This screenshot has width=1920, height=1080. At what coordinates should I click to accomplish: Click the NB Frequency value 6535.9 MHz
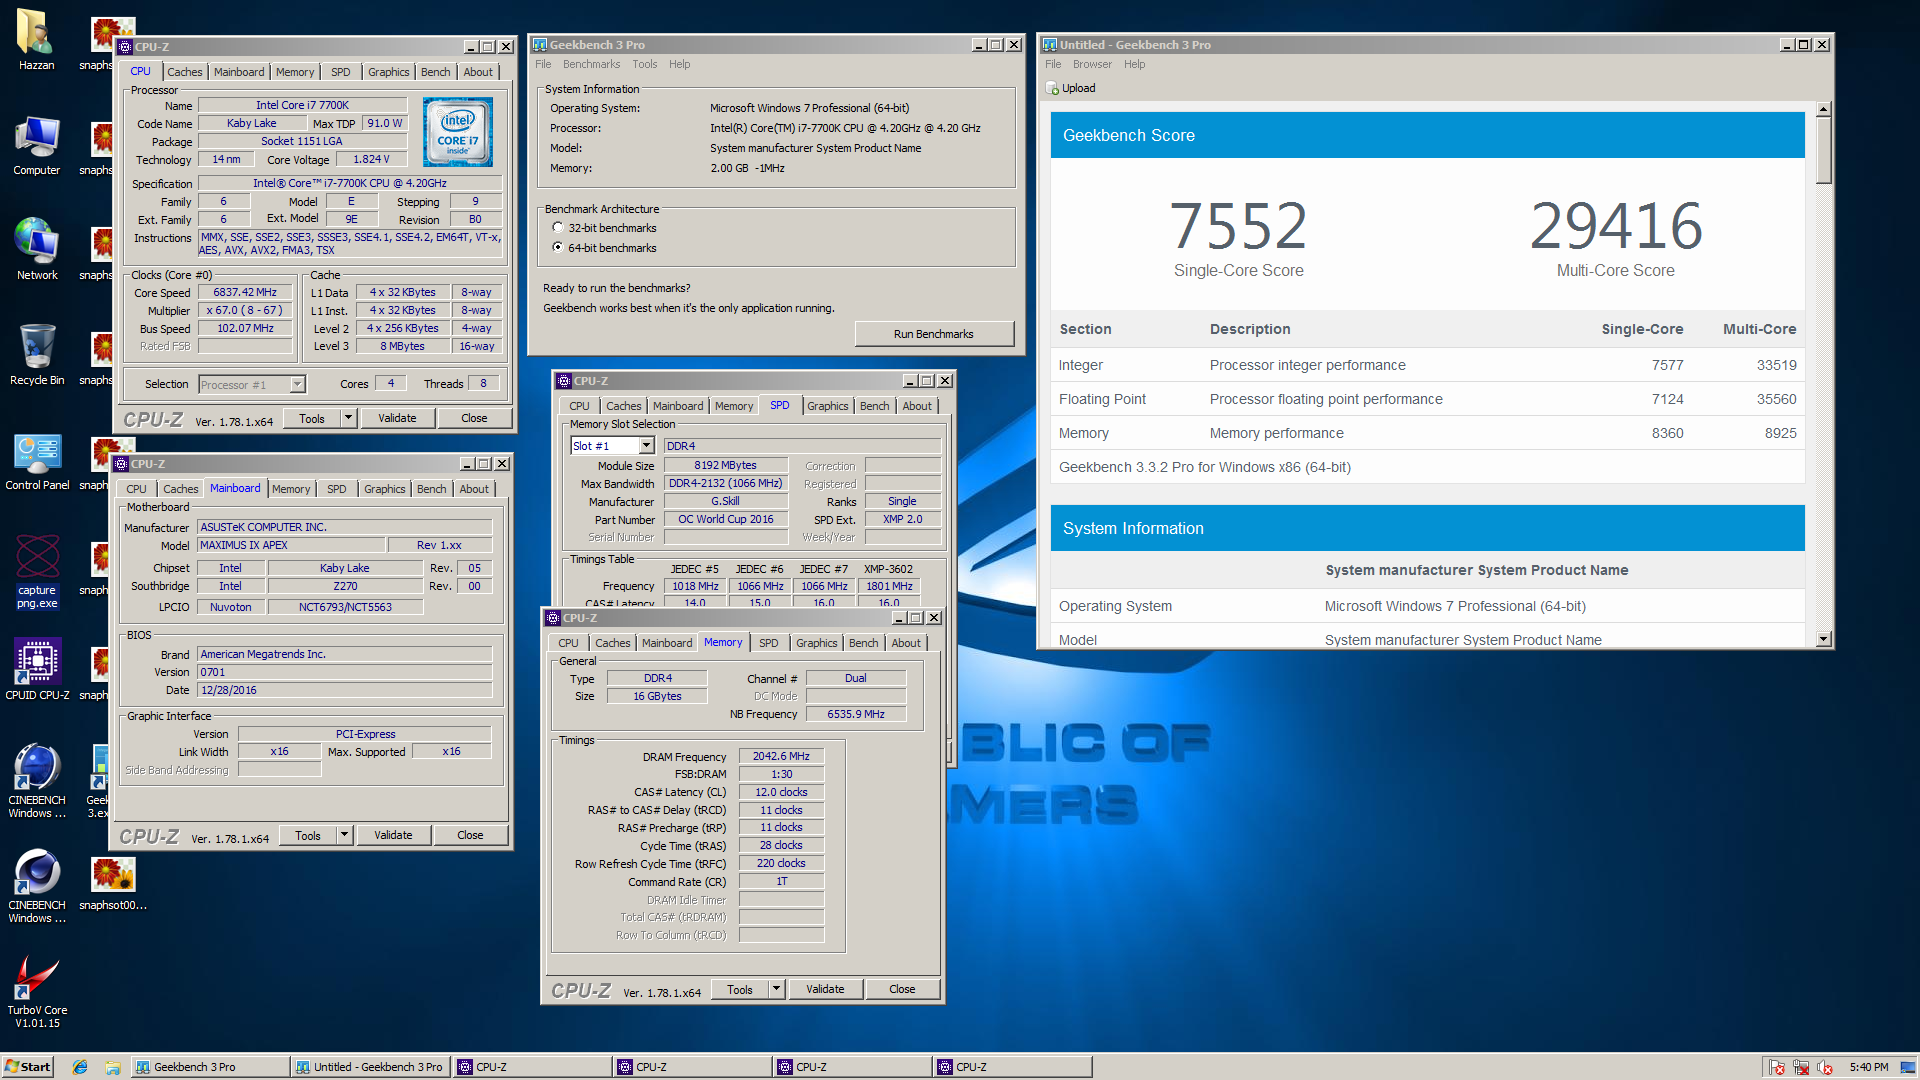[855, 714]
